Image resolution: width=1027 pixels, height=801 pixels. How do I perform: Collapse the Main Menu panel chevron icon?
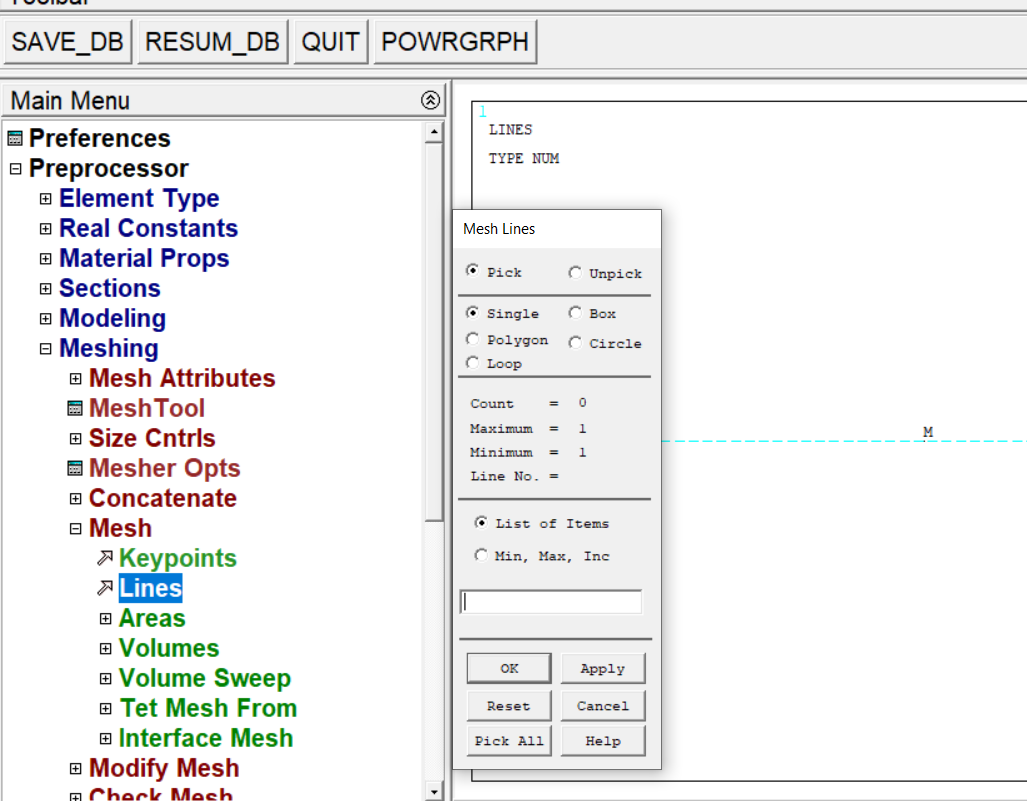pos(430,100)
